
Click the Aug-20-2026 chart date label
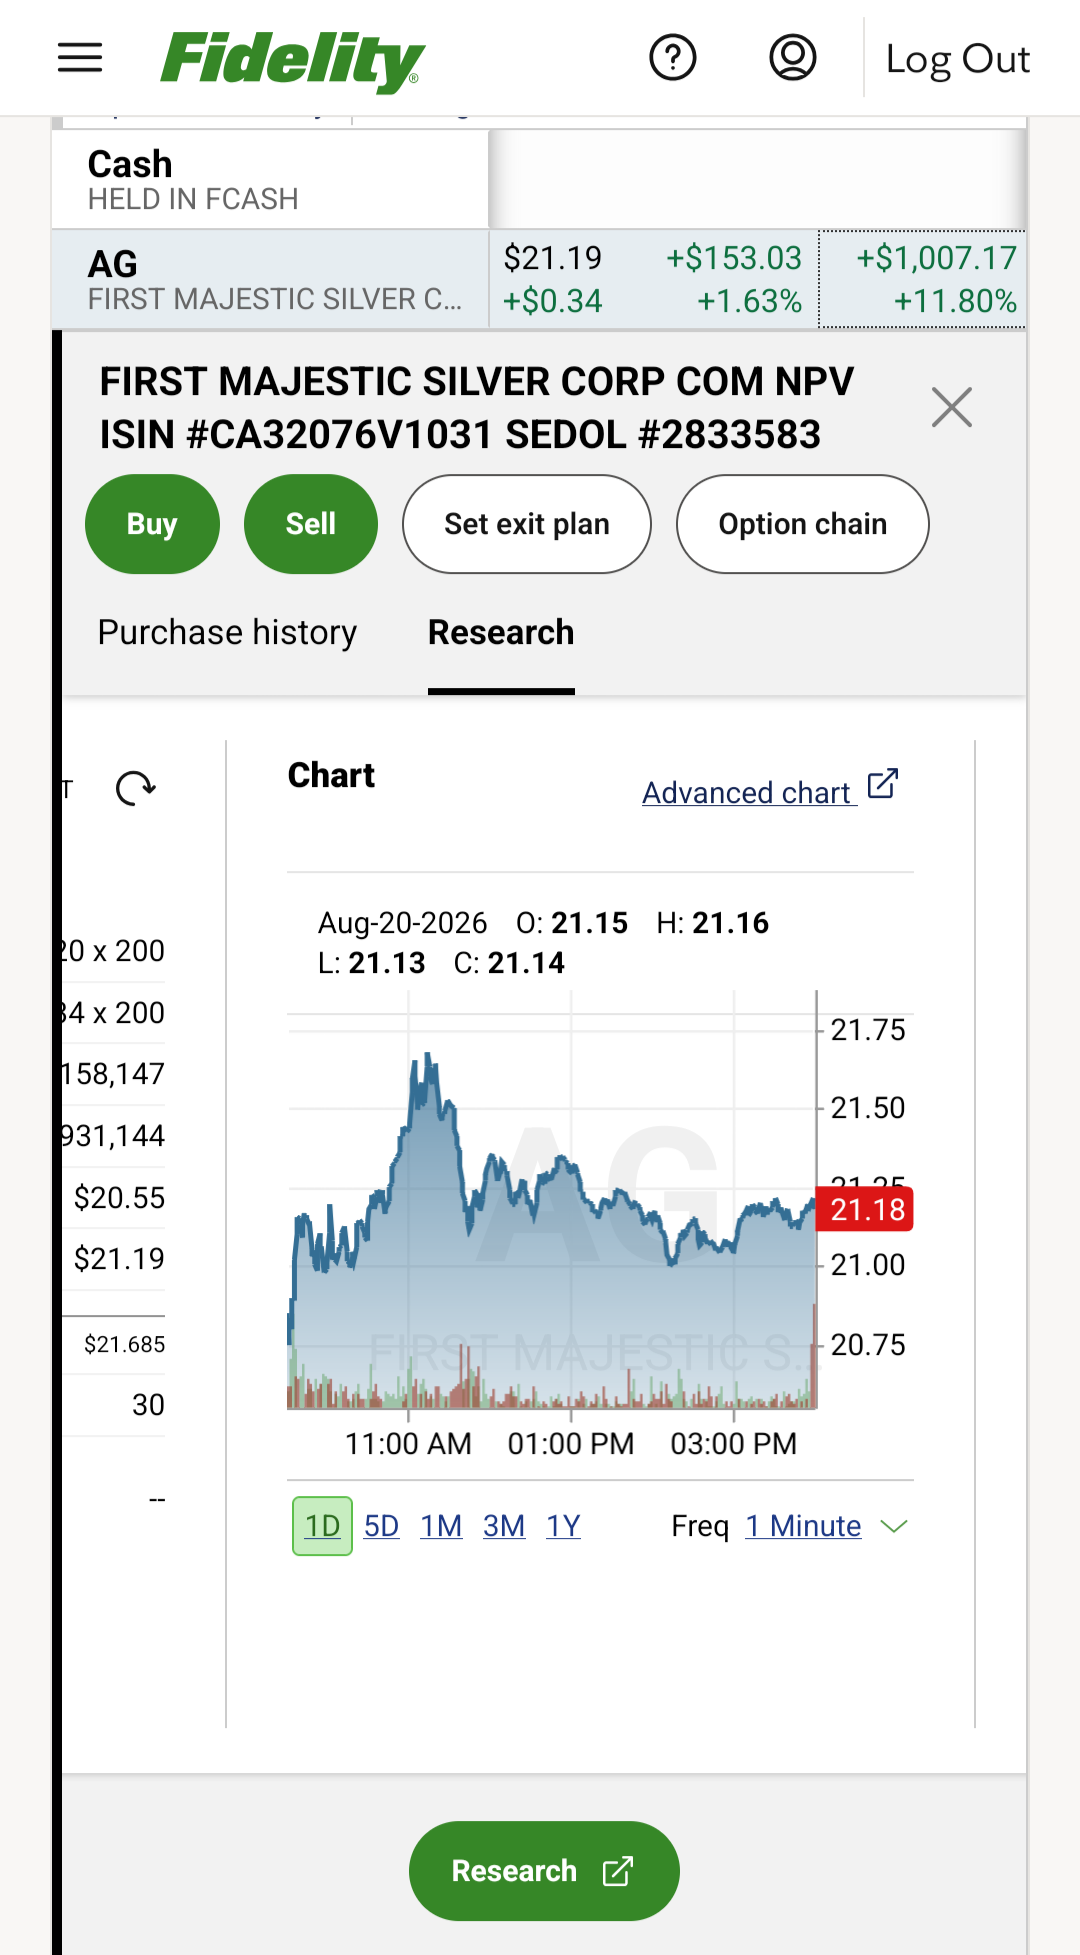pyautogui.click(x=402, y=923)
